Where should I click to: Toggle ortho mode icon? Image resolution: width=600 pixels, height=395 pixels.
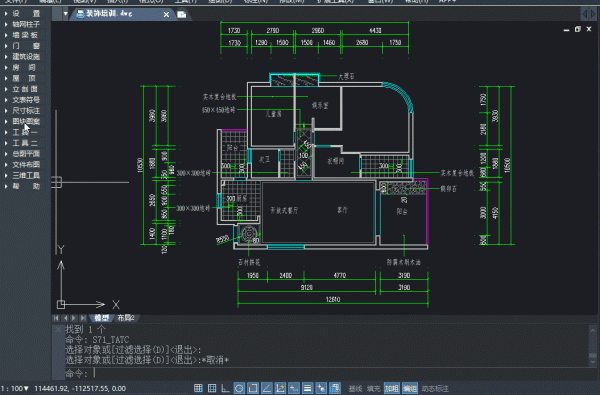(x=225, y=388)
